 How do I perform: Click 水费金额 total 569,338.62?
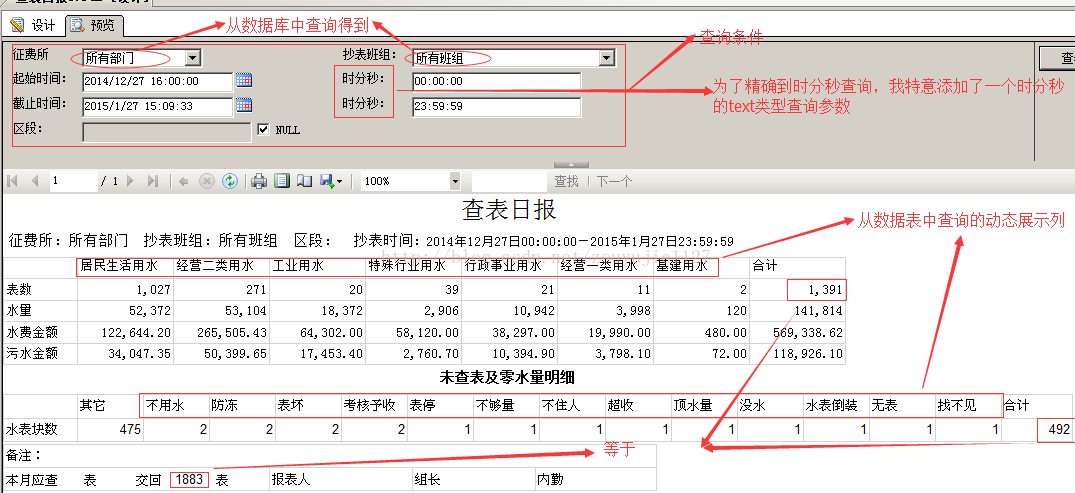pyautogui.click(x=806, y=333)
